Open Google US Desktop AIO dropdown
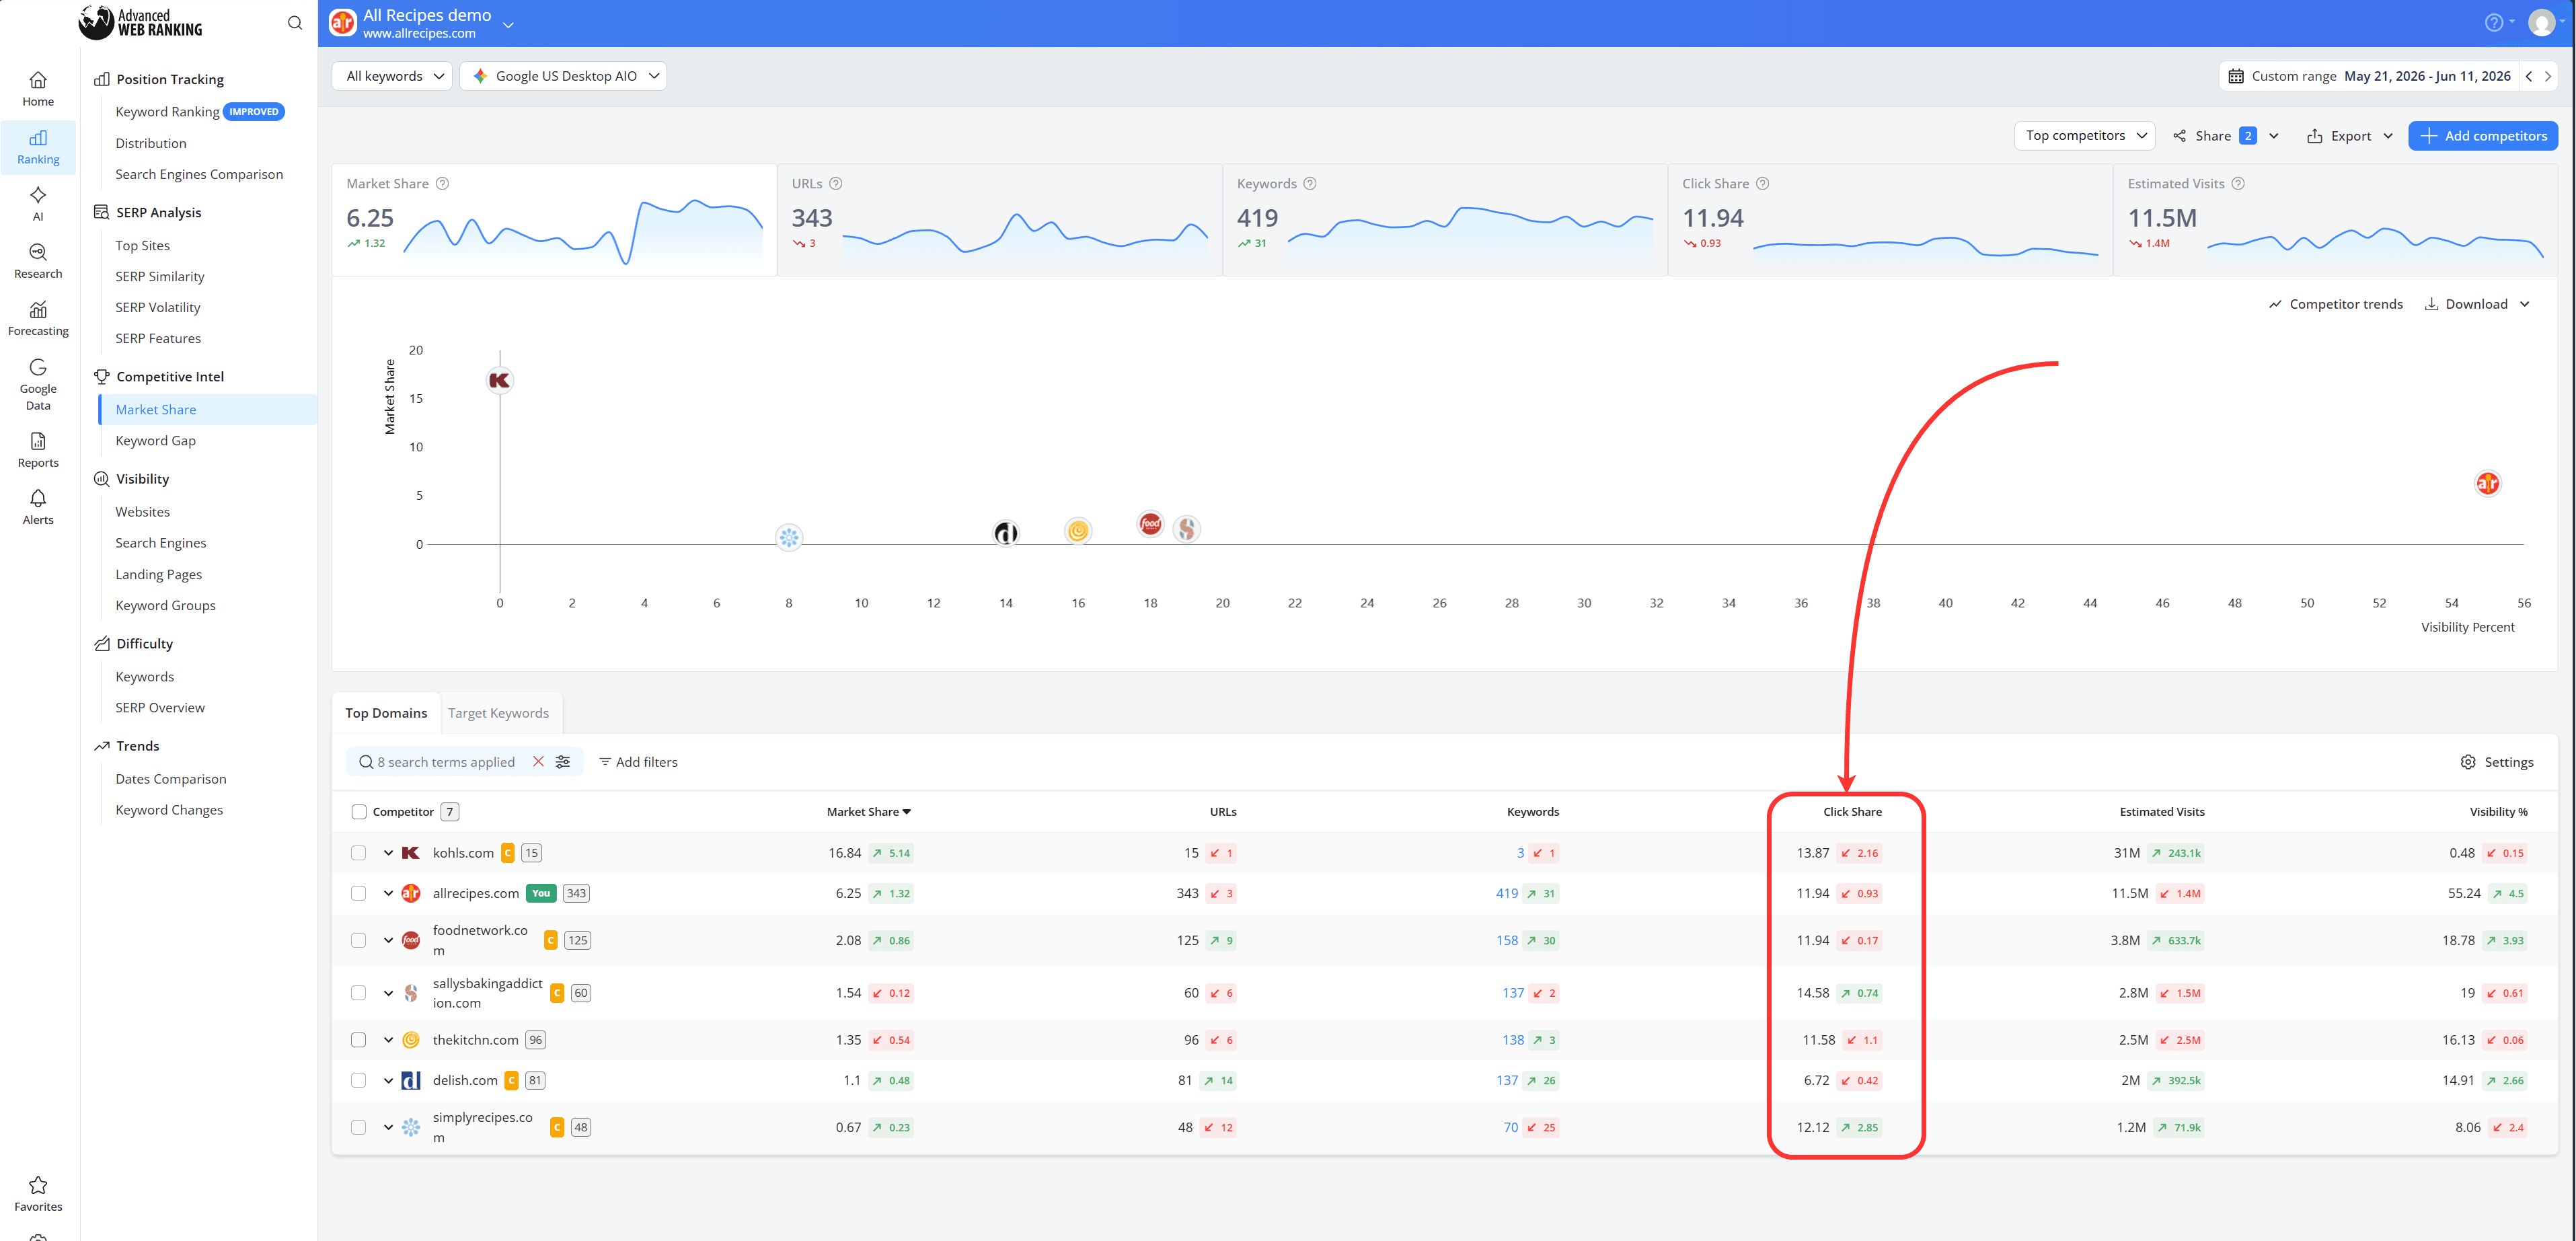2576x1241 pixels. coord(564,76)
